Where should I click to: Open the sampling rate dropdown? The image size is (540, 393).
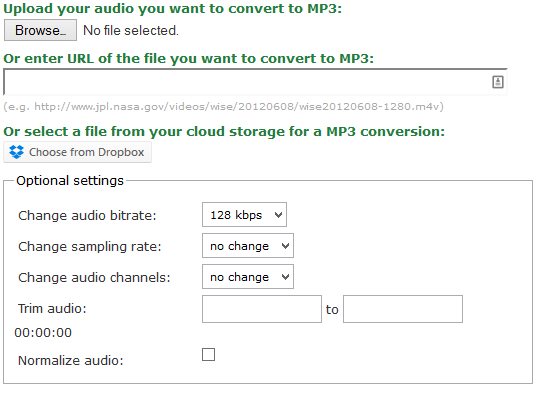248,246
